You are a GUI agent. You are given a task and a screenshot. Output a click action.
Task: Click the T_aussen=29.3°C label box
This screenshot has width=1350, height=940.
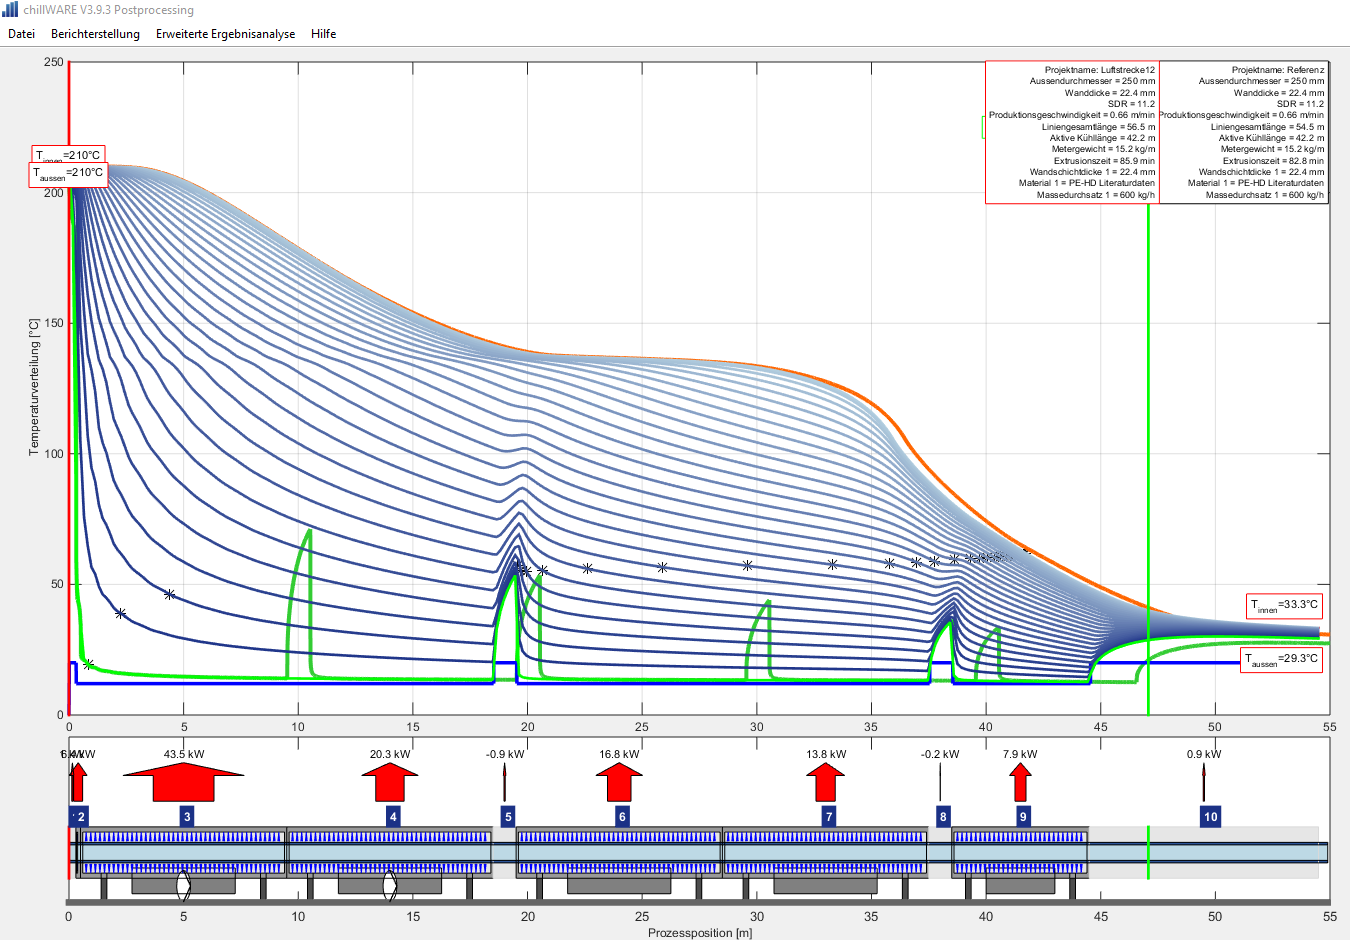[1282, 660]
